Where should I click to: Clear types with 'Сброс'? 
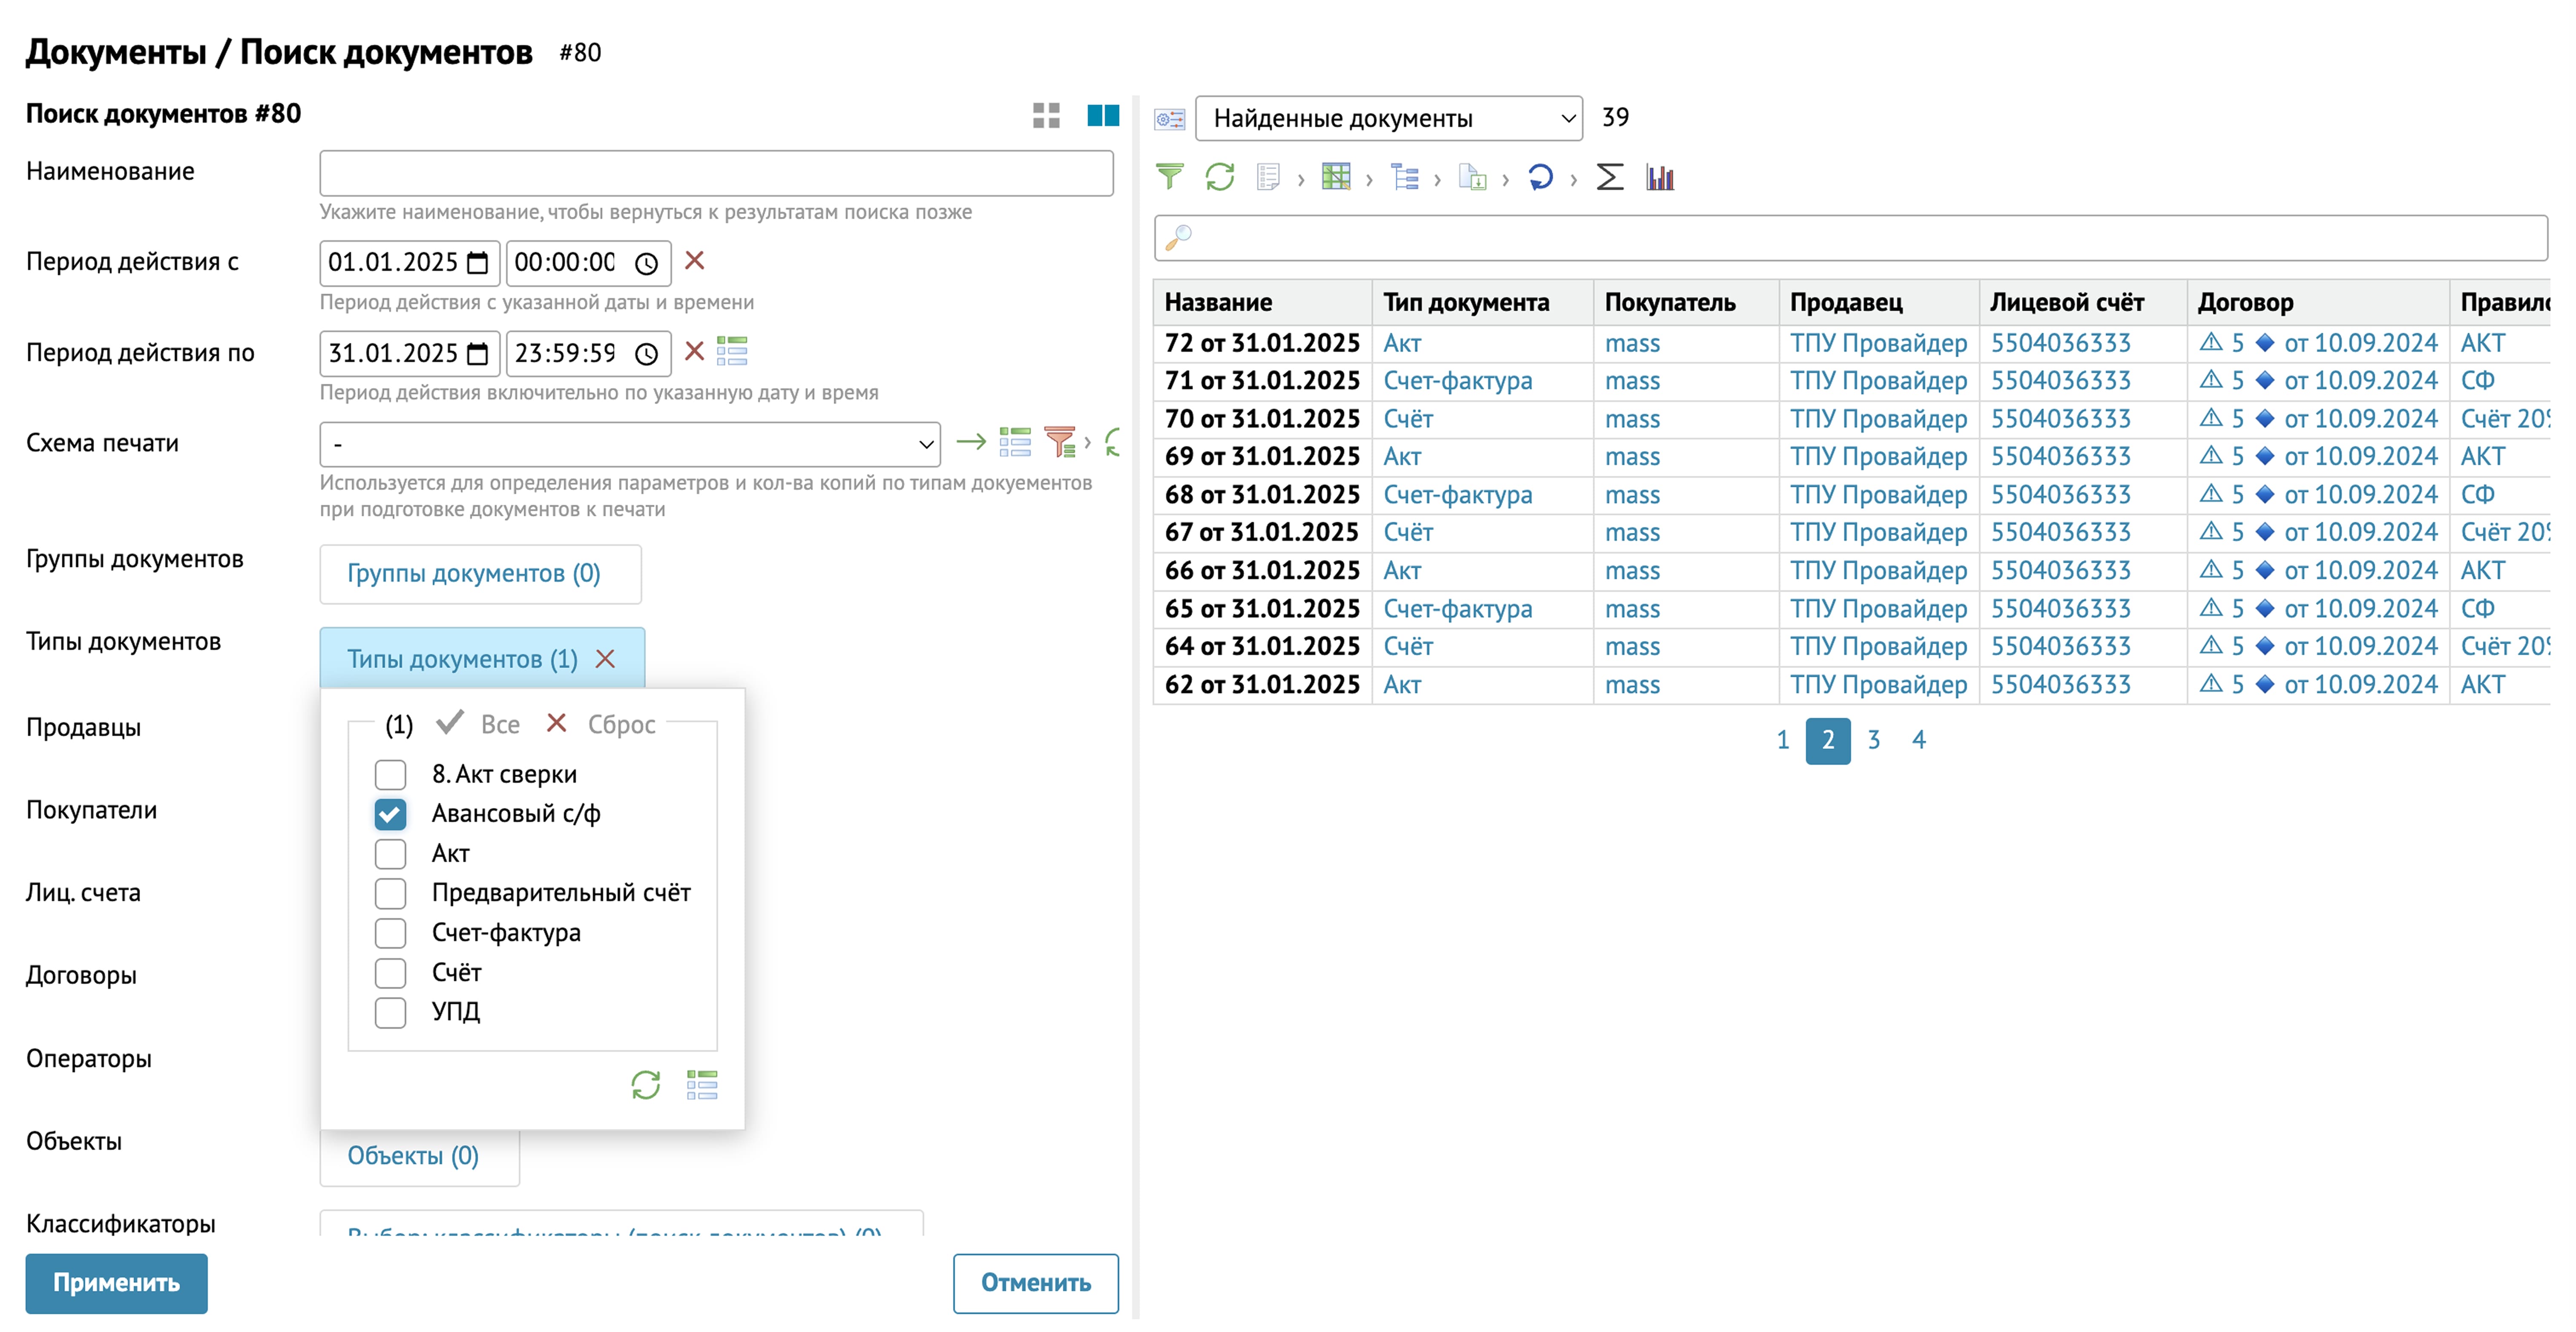pos(601,724)
